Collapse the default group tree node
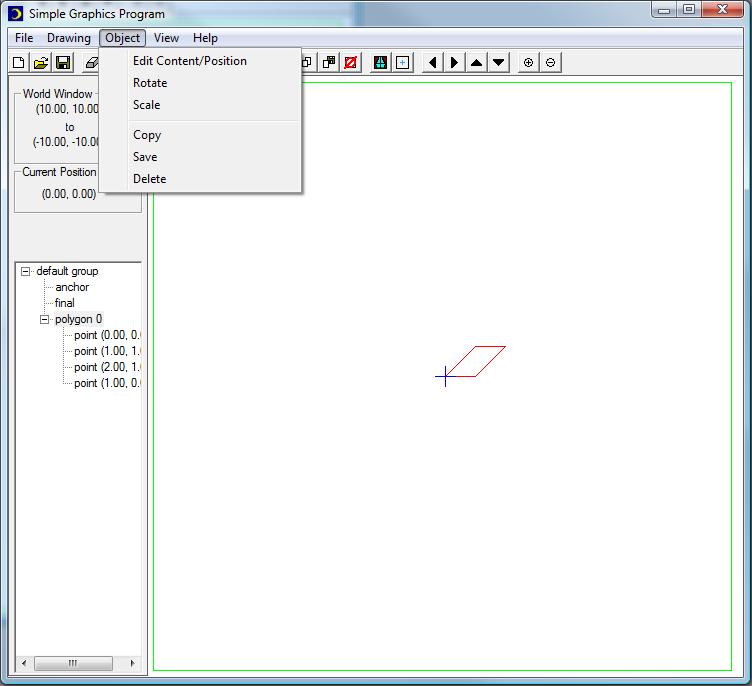The height and width of the screenshot is (686, 752). pyautogui.click(x=26, y=271)
